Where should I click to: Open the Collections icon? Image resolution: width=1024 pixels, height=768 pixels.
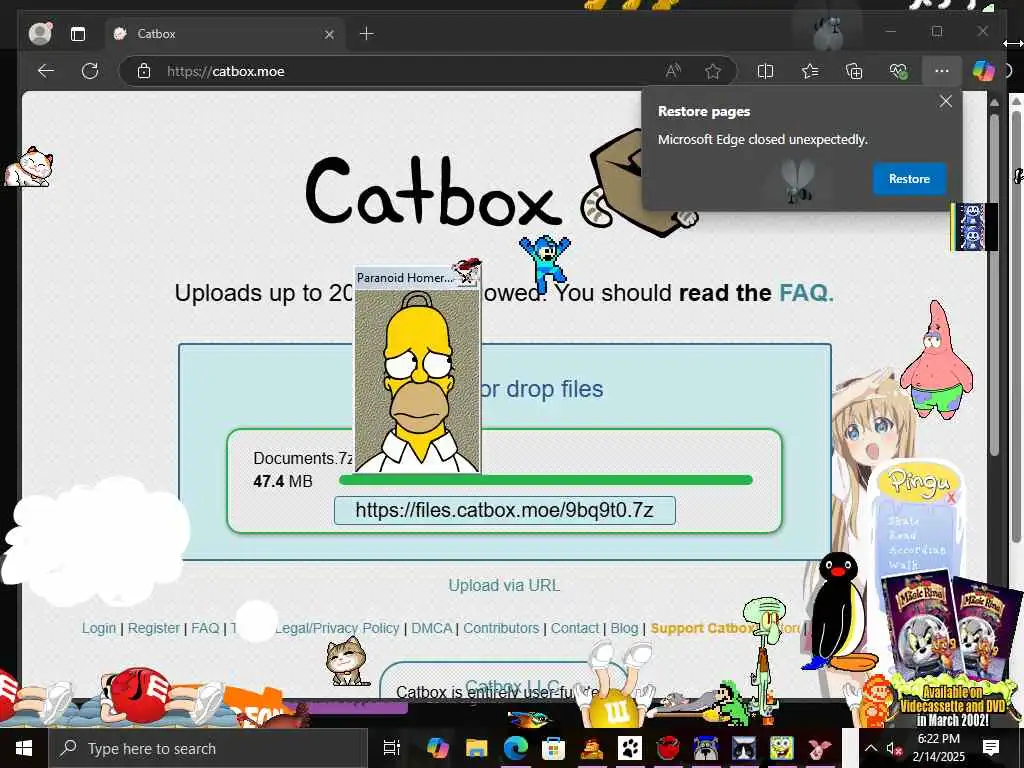(854, 71)
